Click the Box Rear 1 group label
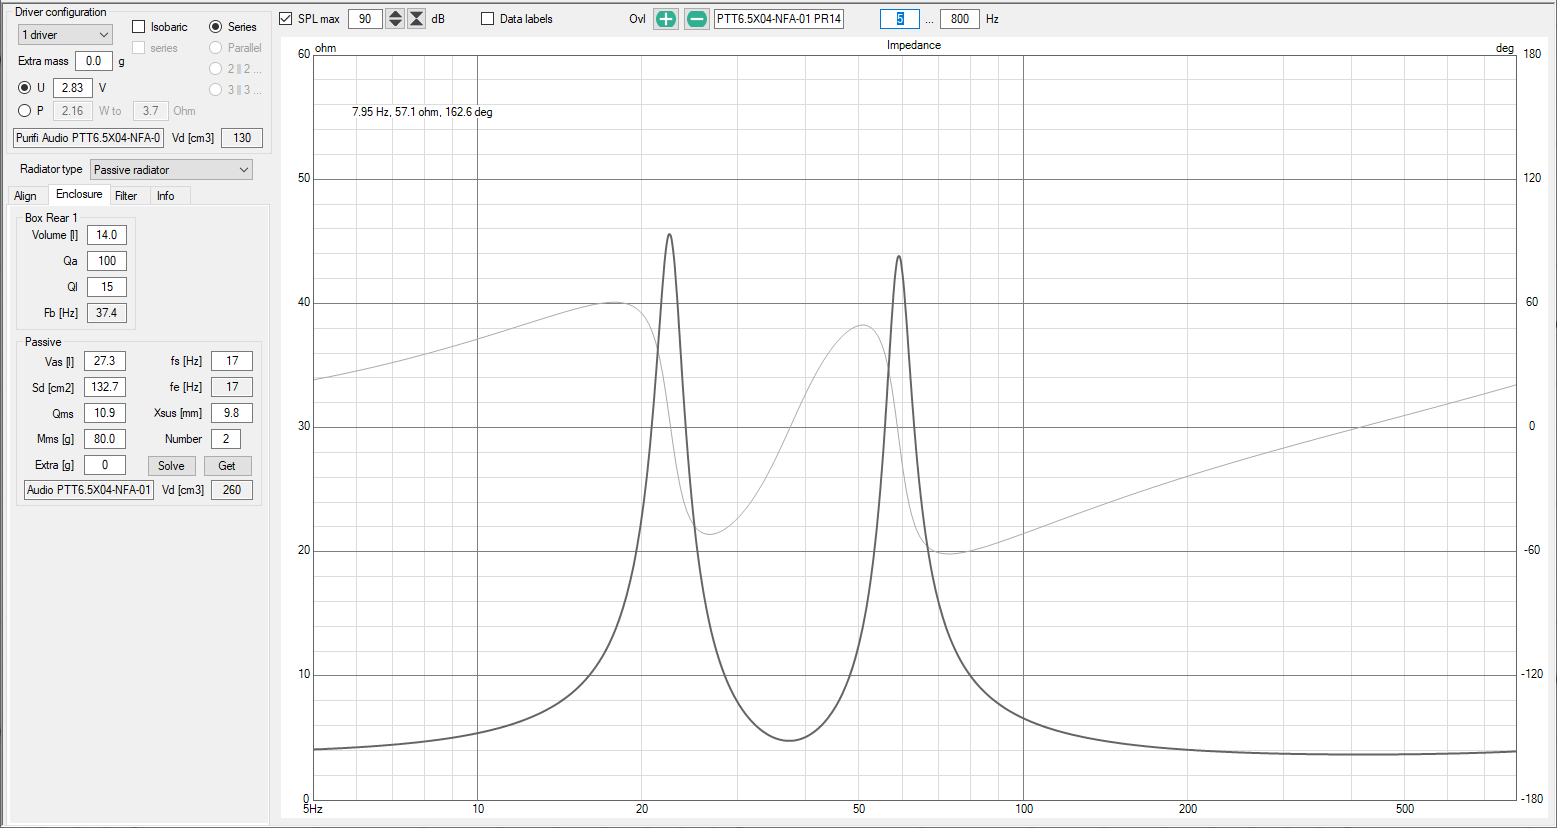 (x=51, y=218)
